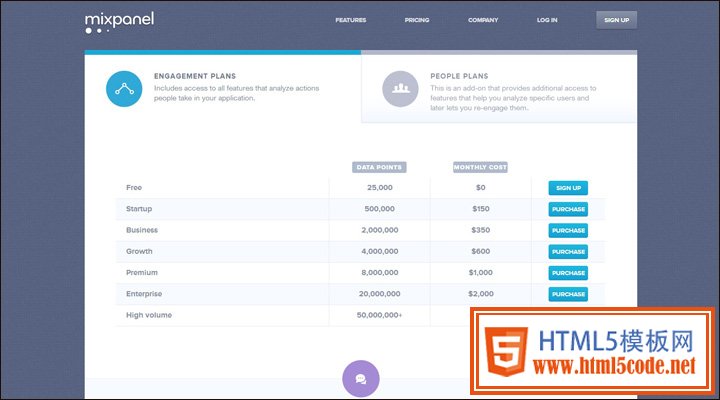Click Sign Up in the Free row
The image size is (720, 400).
[x=568, y=188]
